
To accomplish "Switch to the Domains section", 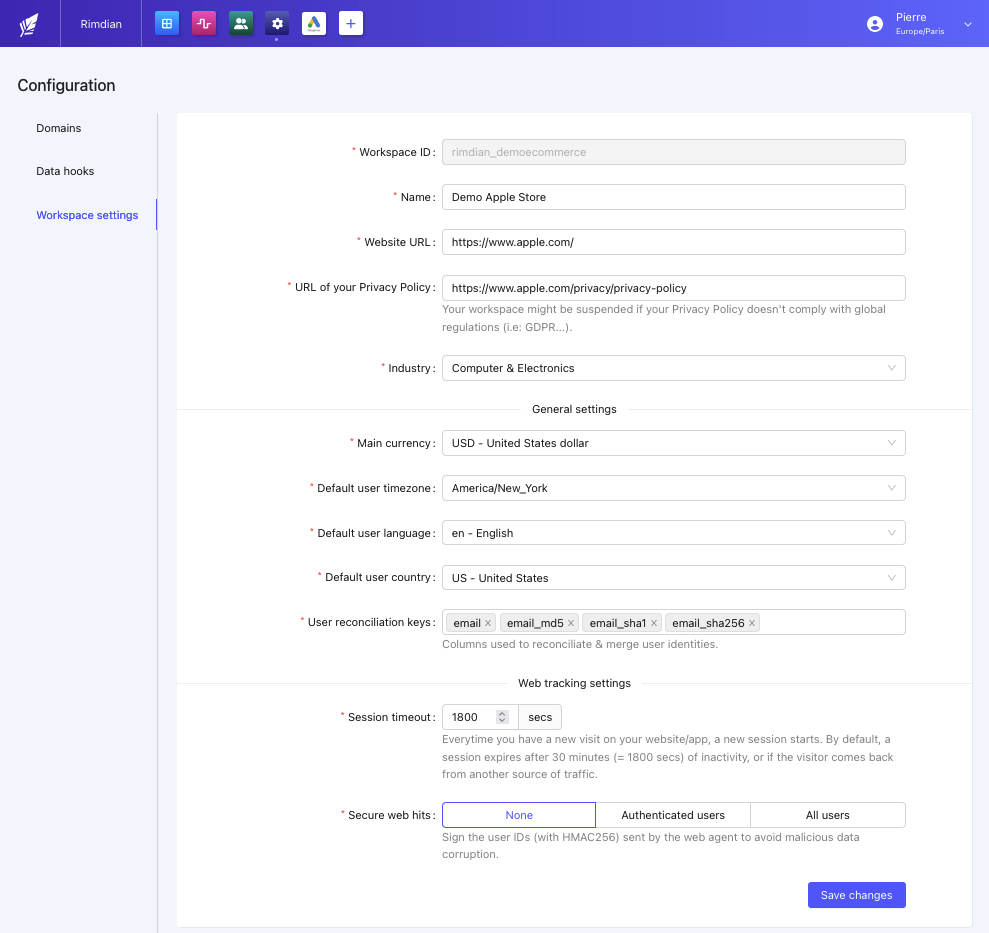I will (x=58, y=128).
